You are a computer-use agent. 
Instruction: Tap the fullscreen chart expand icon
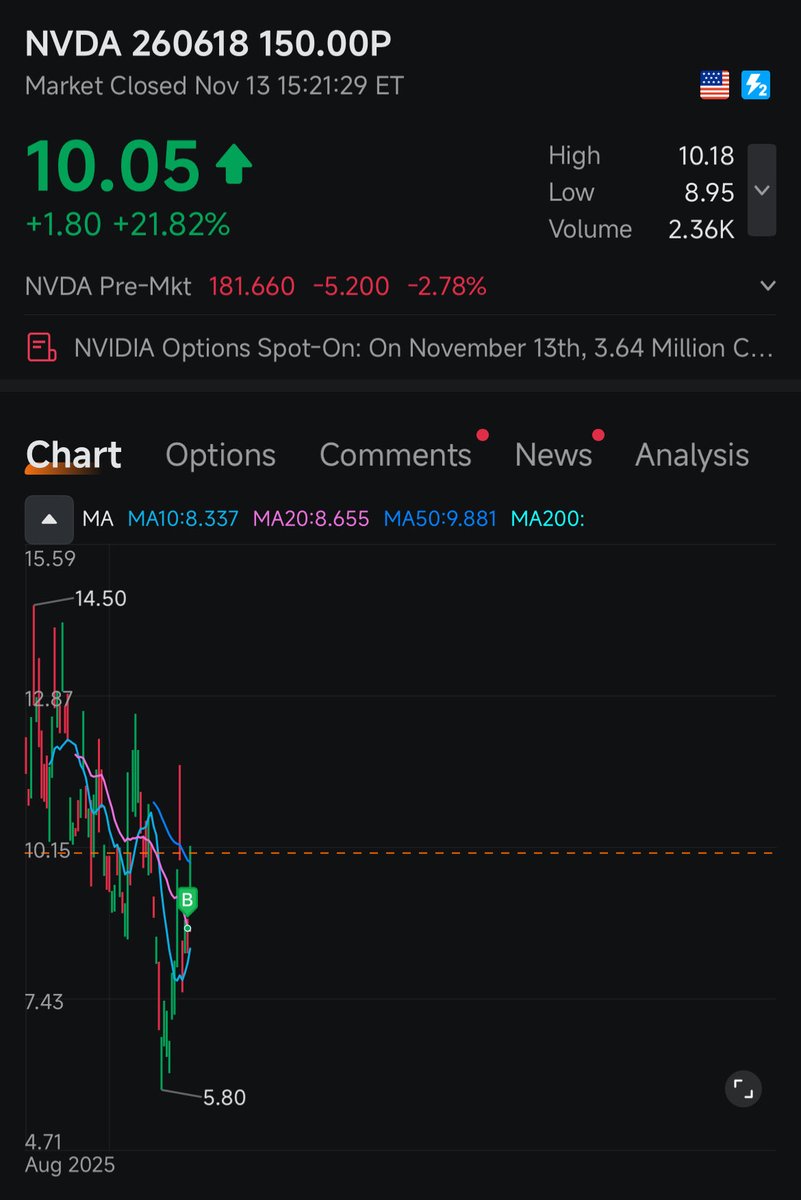click(x=743, y=1089)
